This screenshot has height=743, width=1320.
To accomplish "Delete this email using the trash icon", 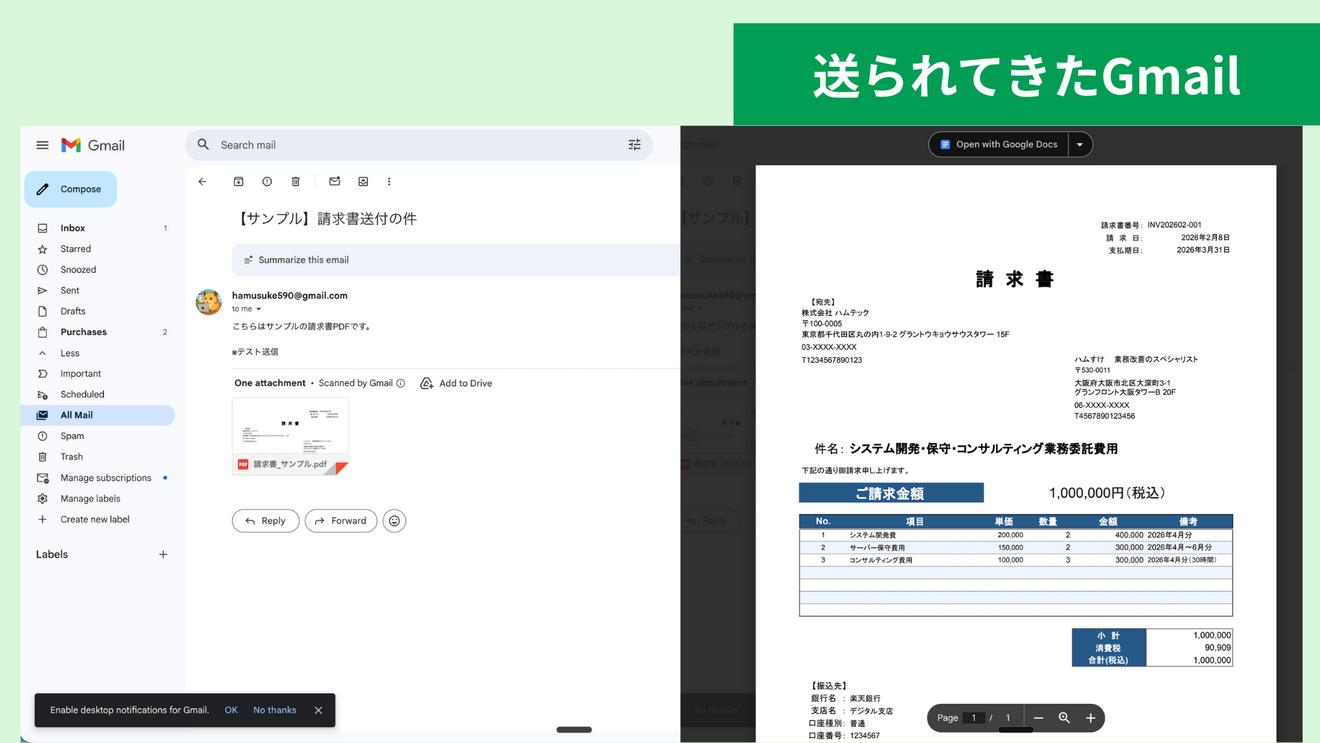I will 296,182.
